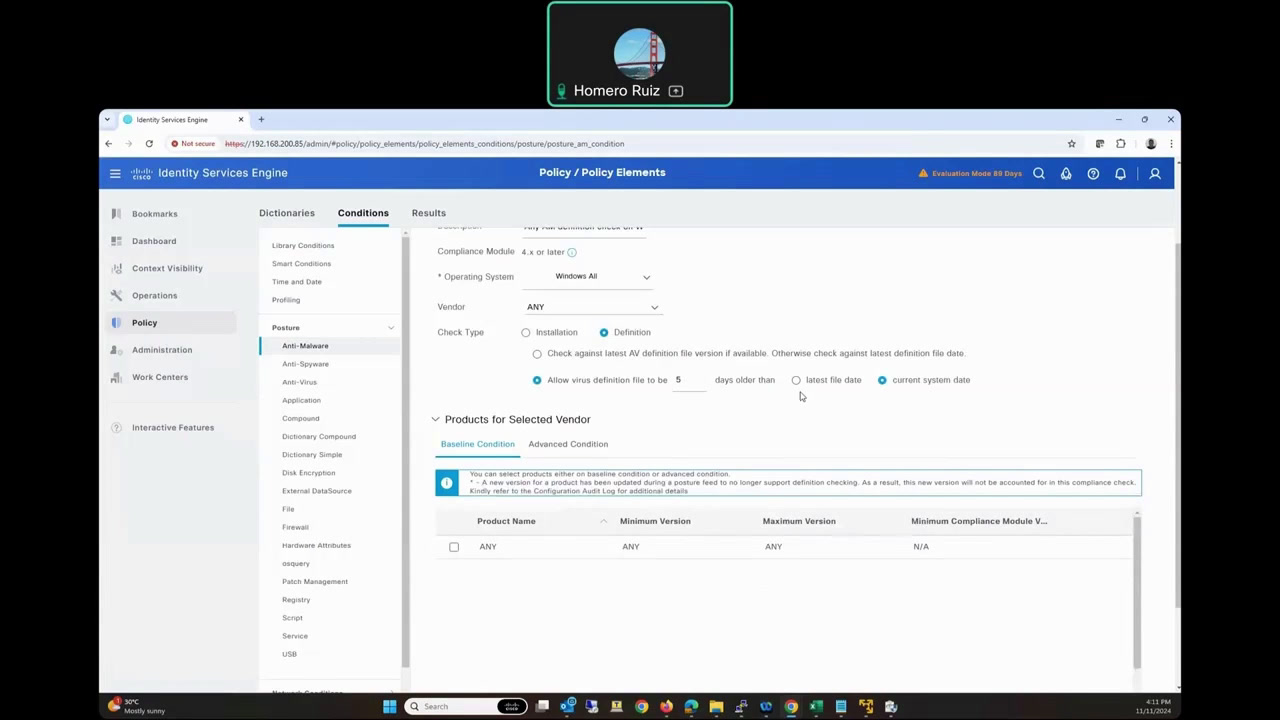Select 'Allow virus definition file to be' radio
The width and height of the screenshot is (1280, 720).
click(537, 380)
